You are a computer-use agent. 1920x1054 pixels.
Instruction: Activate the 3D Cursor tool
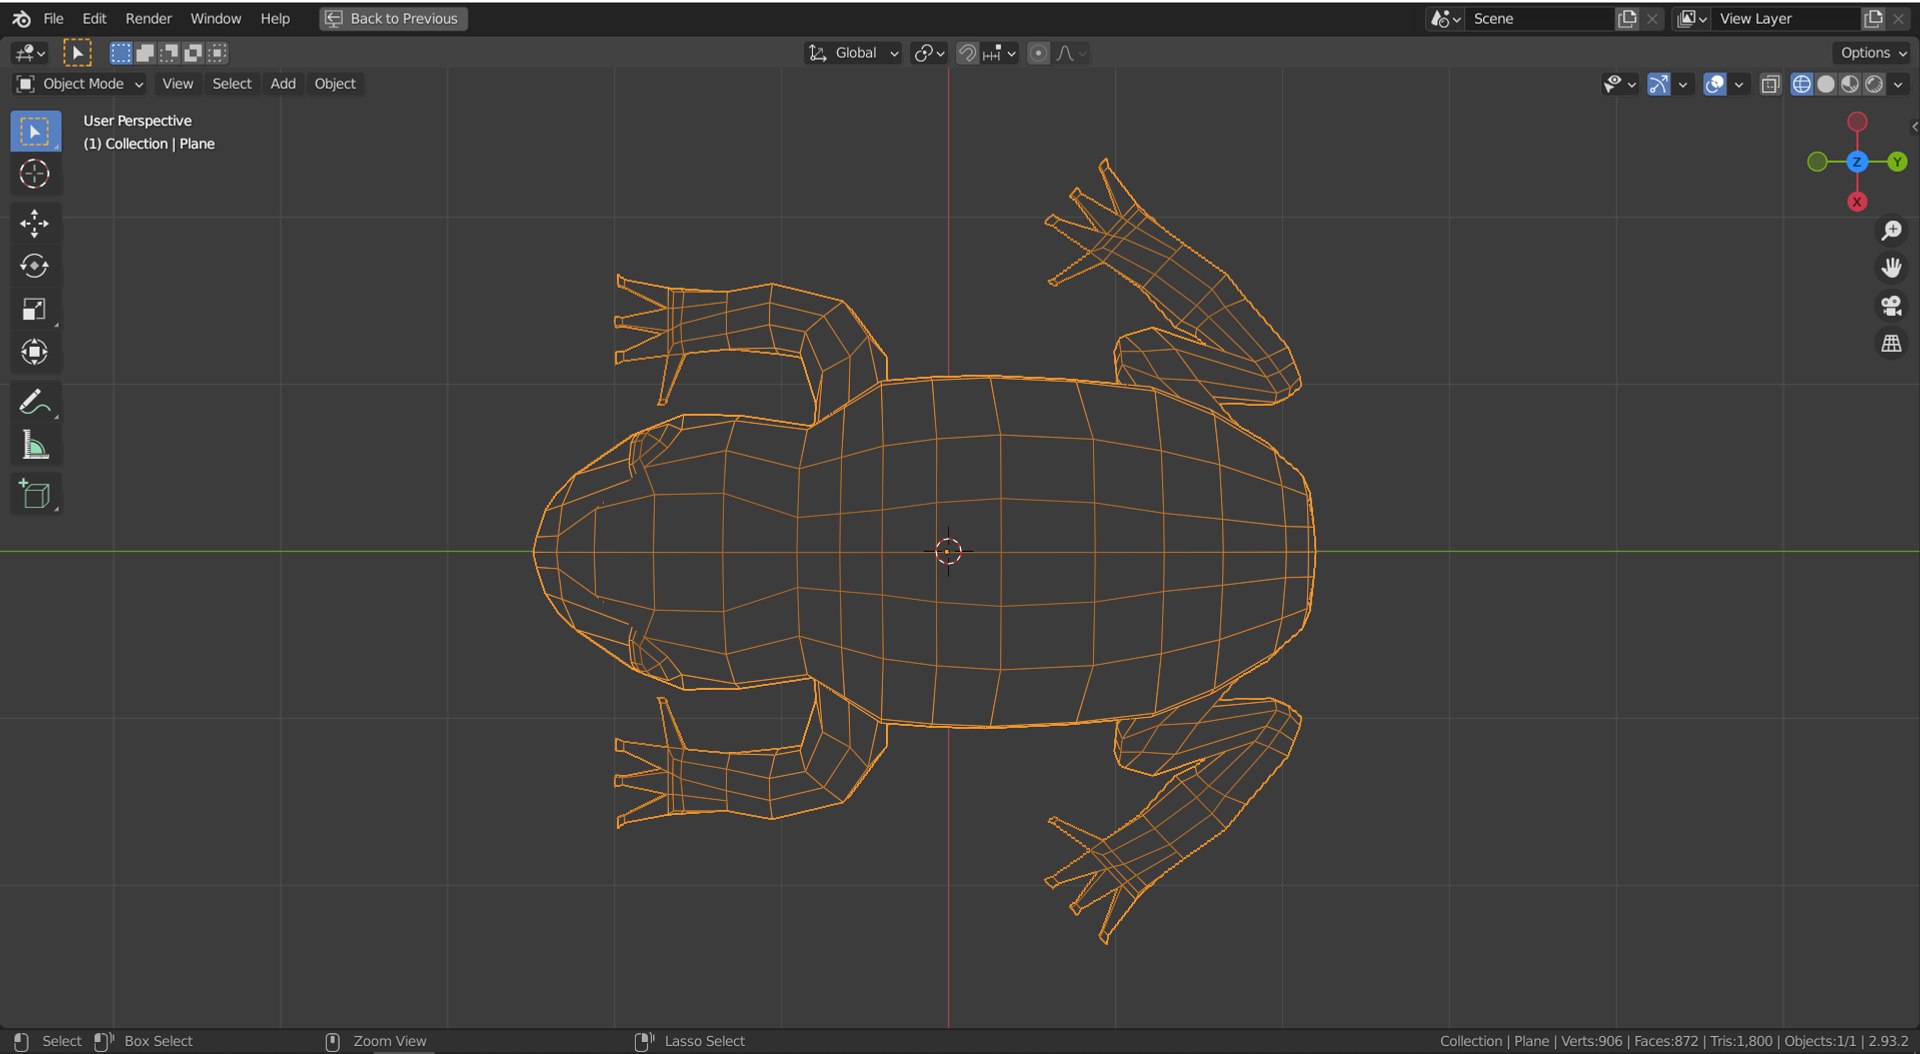[x=35, y=174]
